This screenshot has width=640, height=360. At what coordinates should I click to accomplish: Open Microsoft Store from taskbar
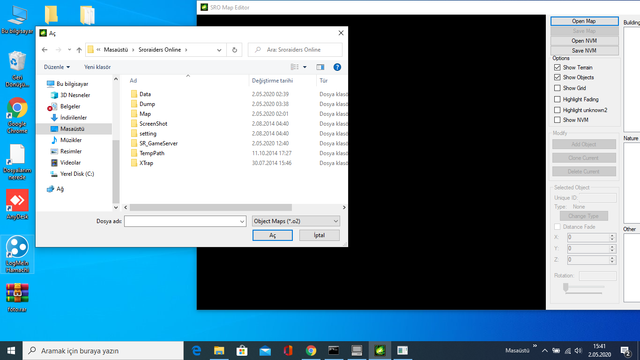242,351
